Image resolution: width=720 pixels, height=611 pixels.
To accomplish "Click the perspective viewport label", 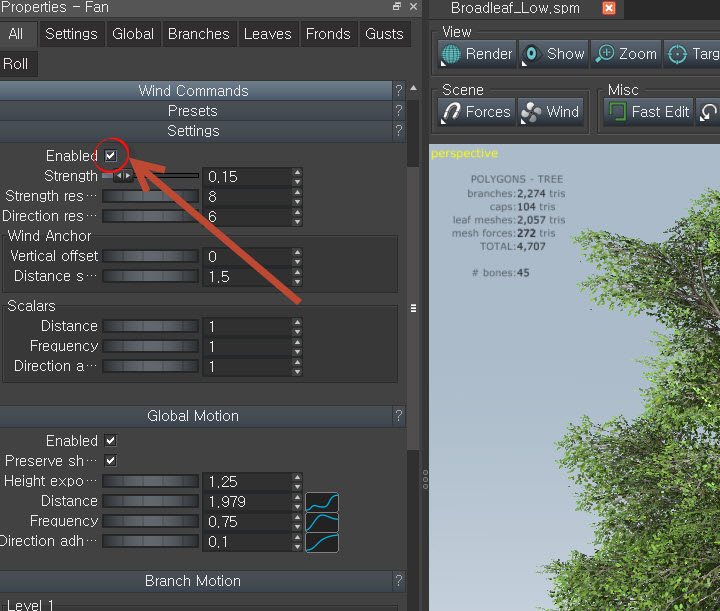I will point(464,153).
